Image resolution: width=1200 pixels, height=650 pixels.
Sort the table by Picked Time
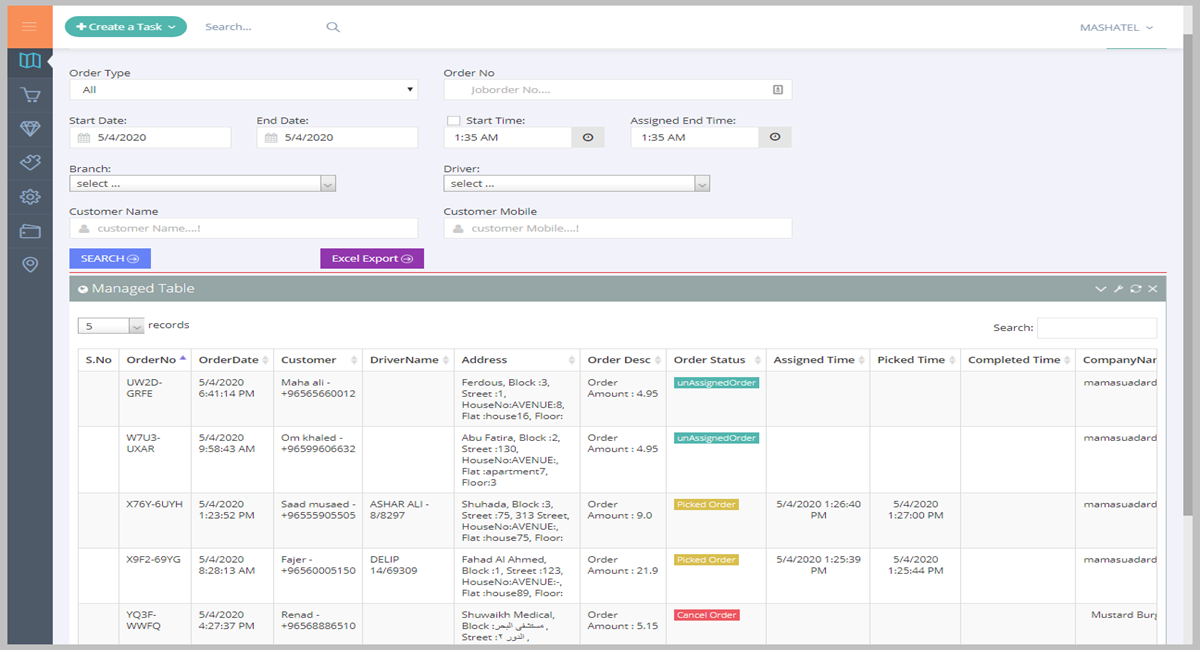coord(915,360)
